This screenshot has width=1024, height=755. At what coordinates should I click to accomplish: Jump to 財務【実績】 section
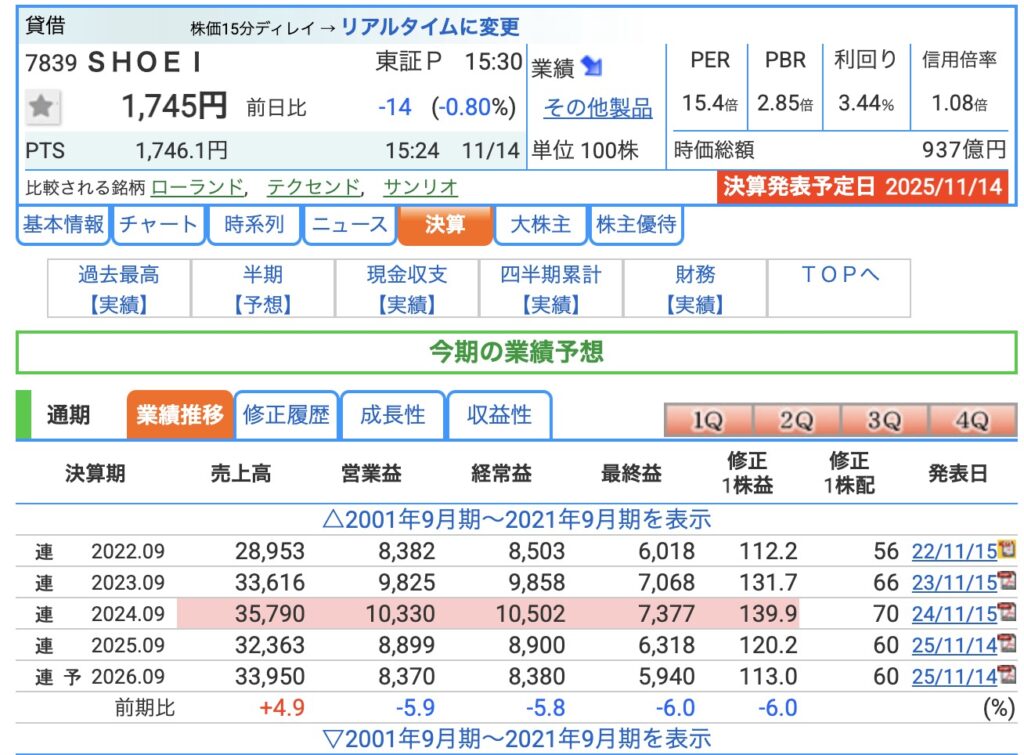694,288
